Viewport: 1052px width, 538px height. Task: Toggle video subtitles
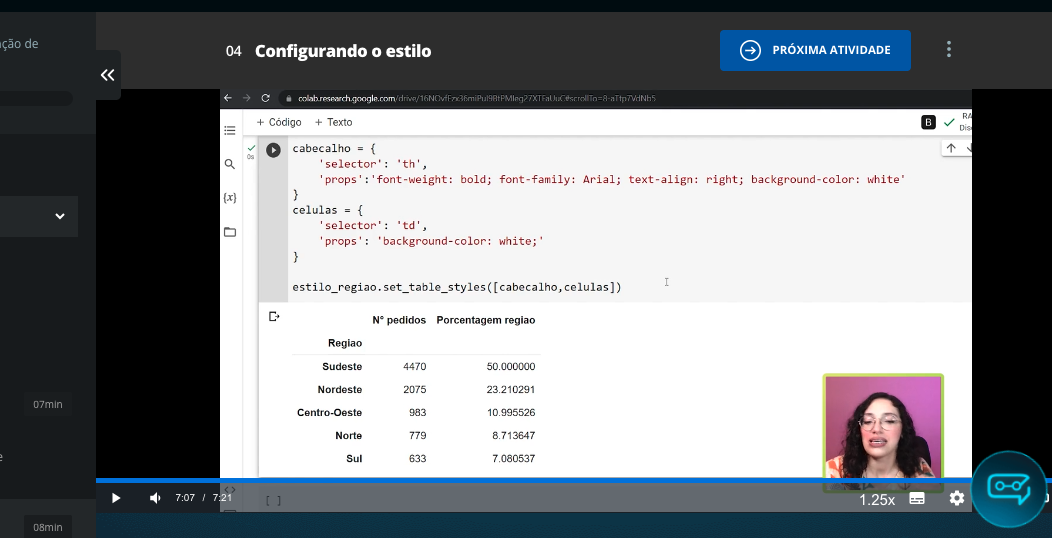tap(918, 498)
